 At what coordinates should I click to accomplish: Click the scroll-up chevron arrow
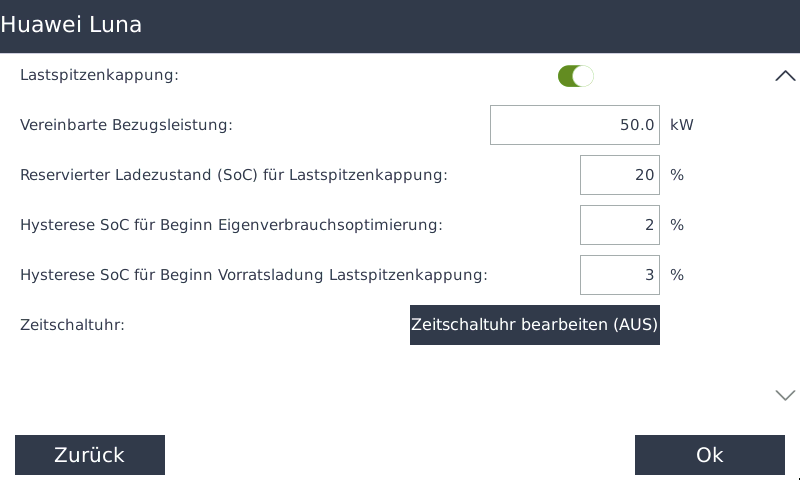(785, 76)
